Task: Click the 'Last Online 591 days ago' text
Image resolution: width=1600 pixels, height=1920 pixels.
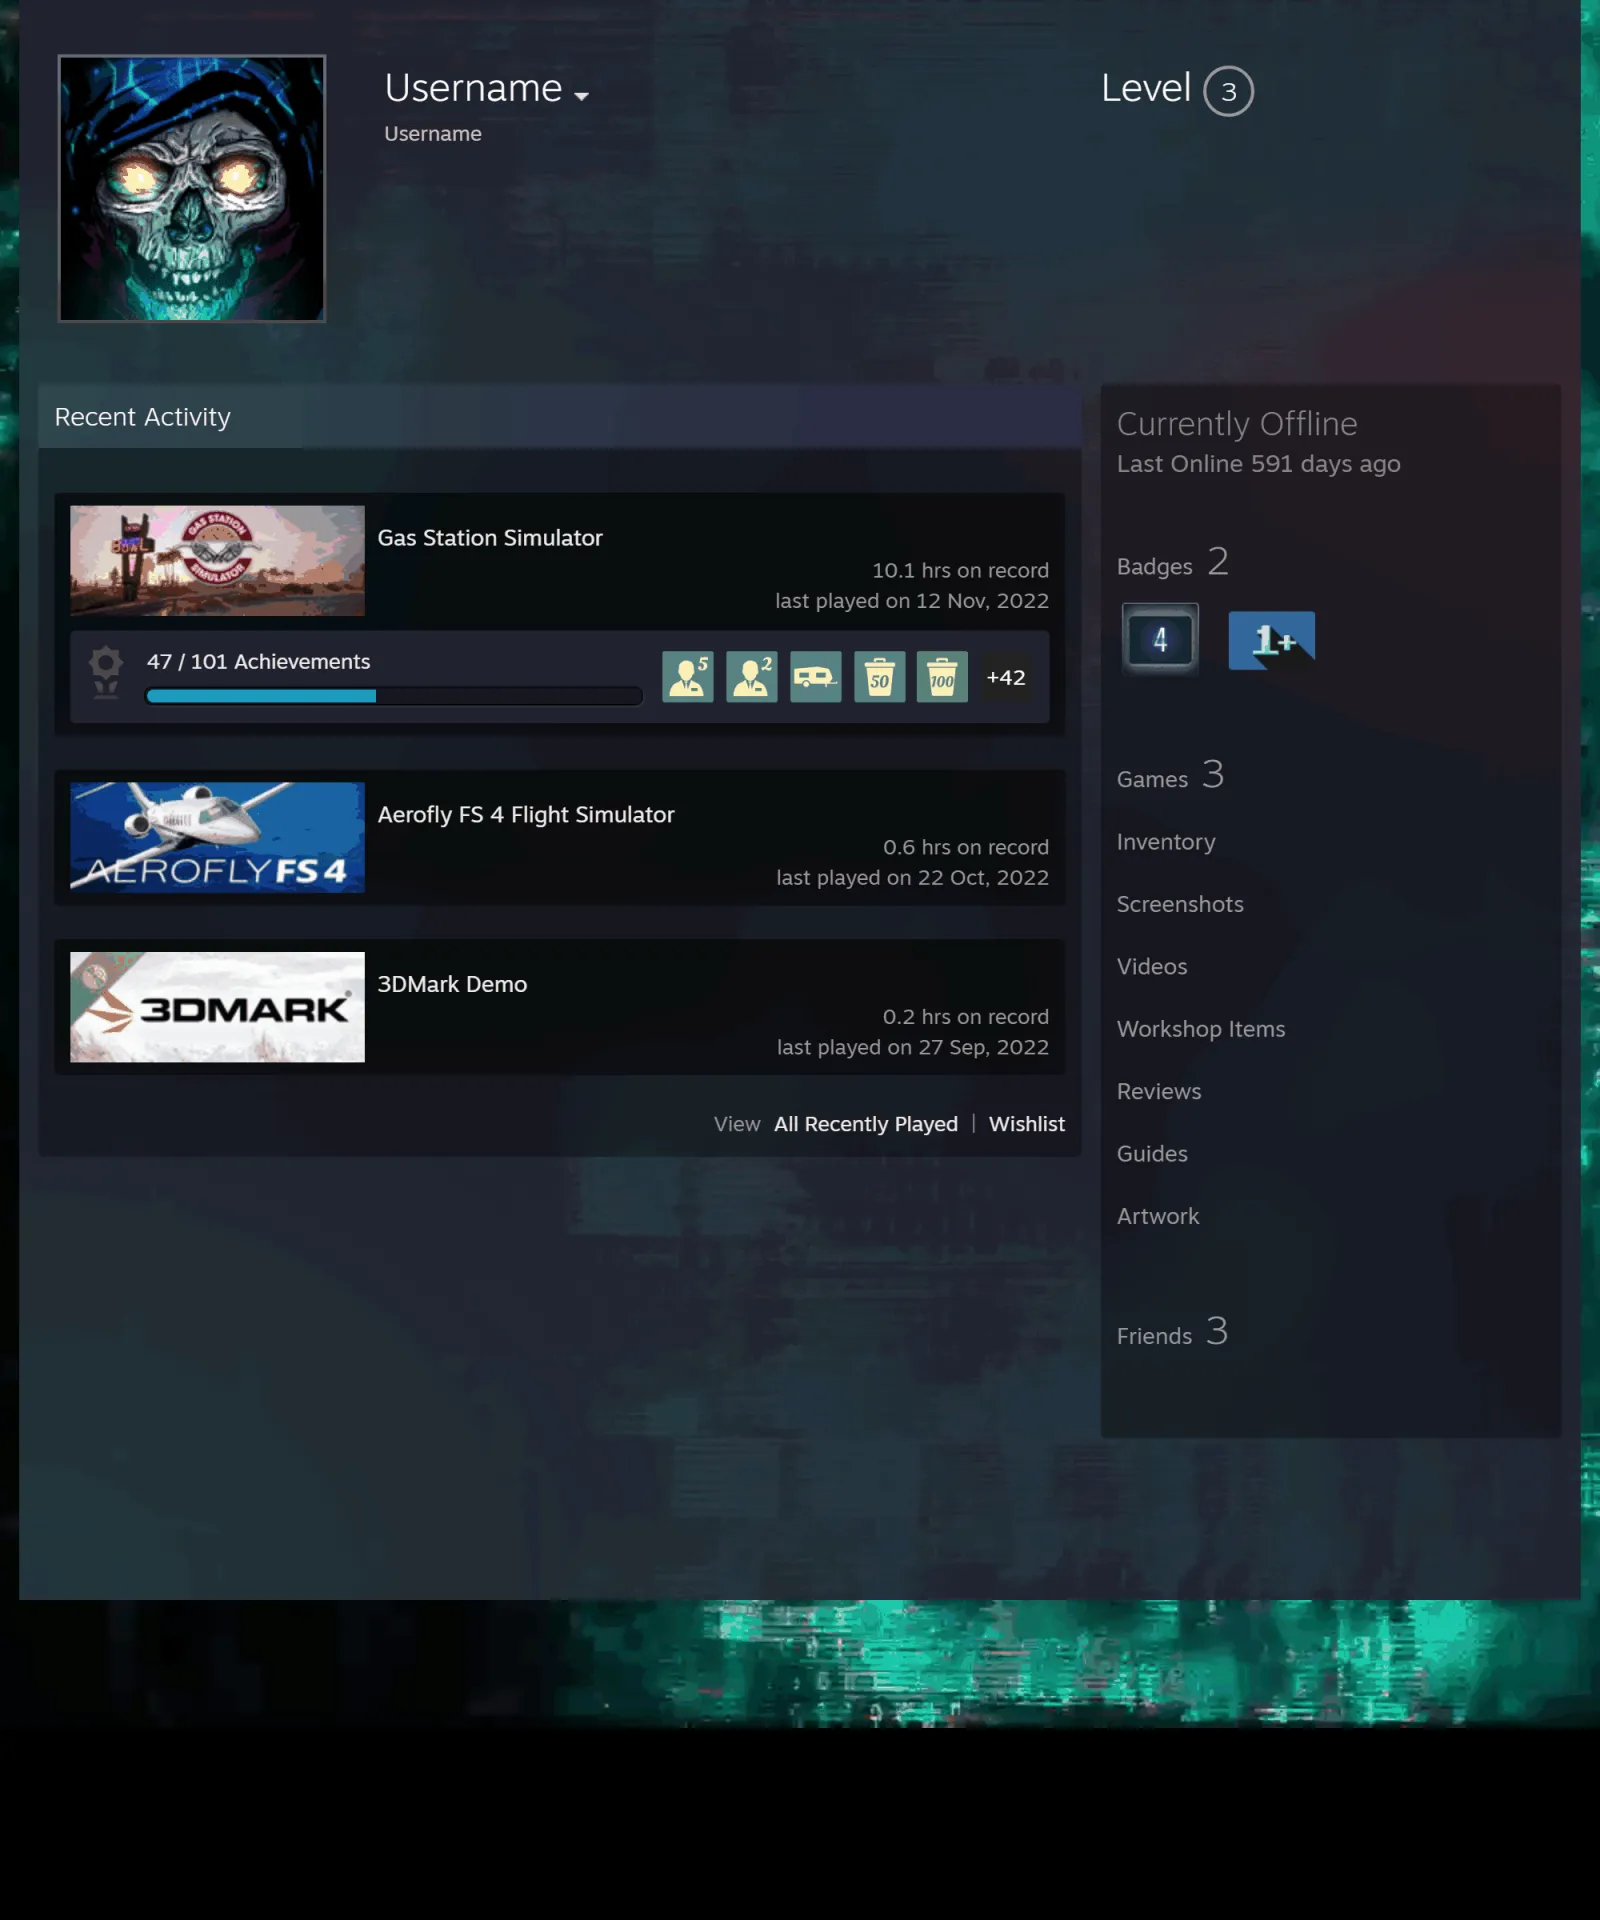Action: (1258, 464)
